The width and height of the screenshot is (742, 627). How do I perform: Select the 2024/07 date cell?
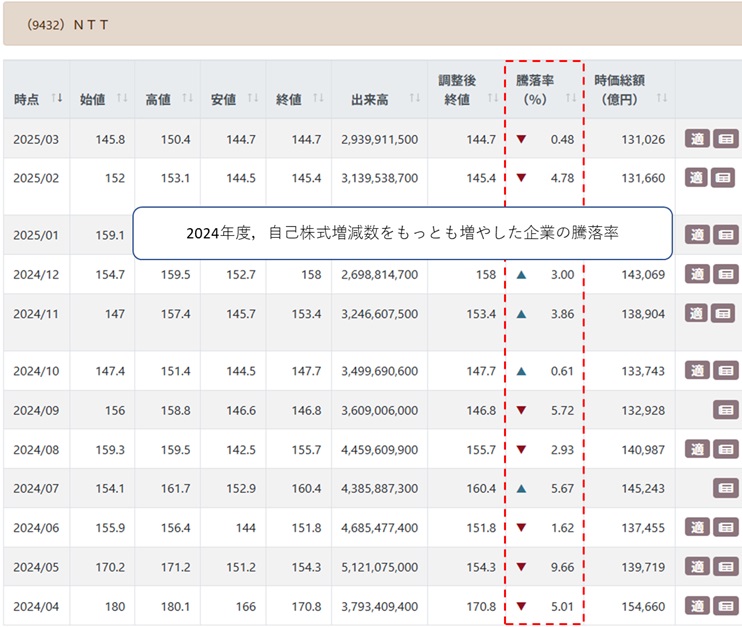coord(36,488)
